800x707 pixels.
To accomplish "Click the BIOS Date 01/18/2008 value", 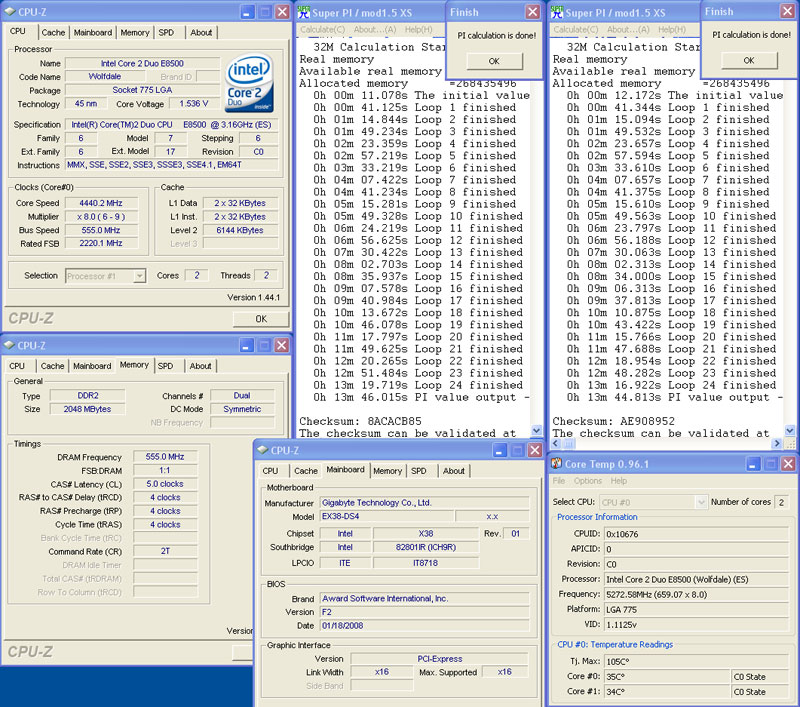I will (x=424, y=625).
